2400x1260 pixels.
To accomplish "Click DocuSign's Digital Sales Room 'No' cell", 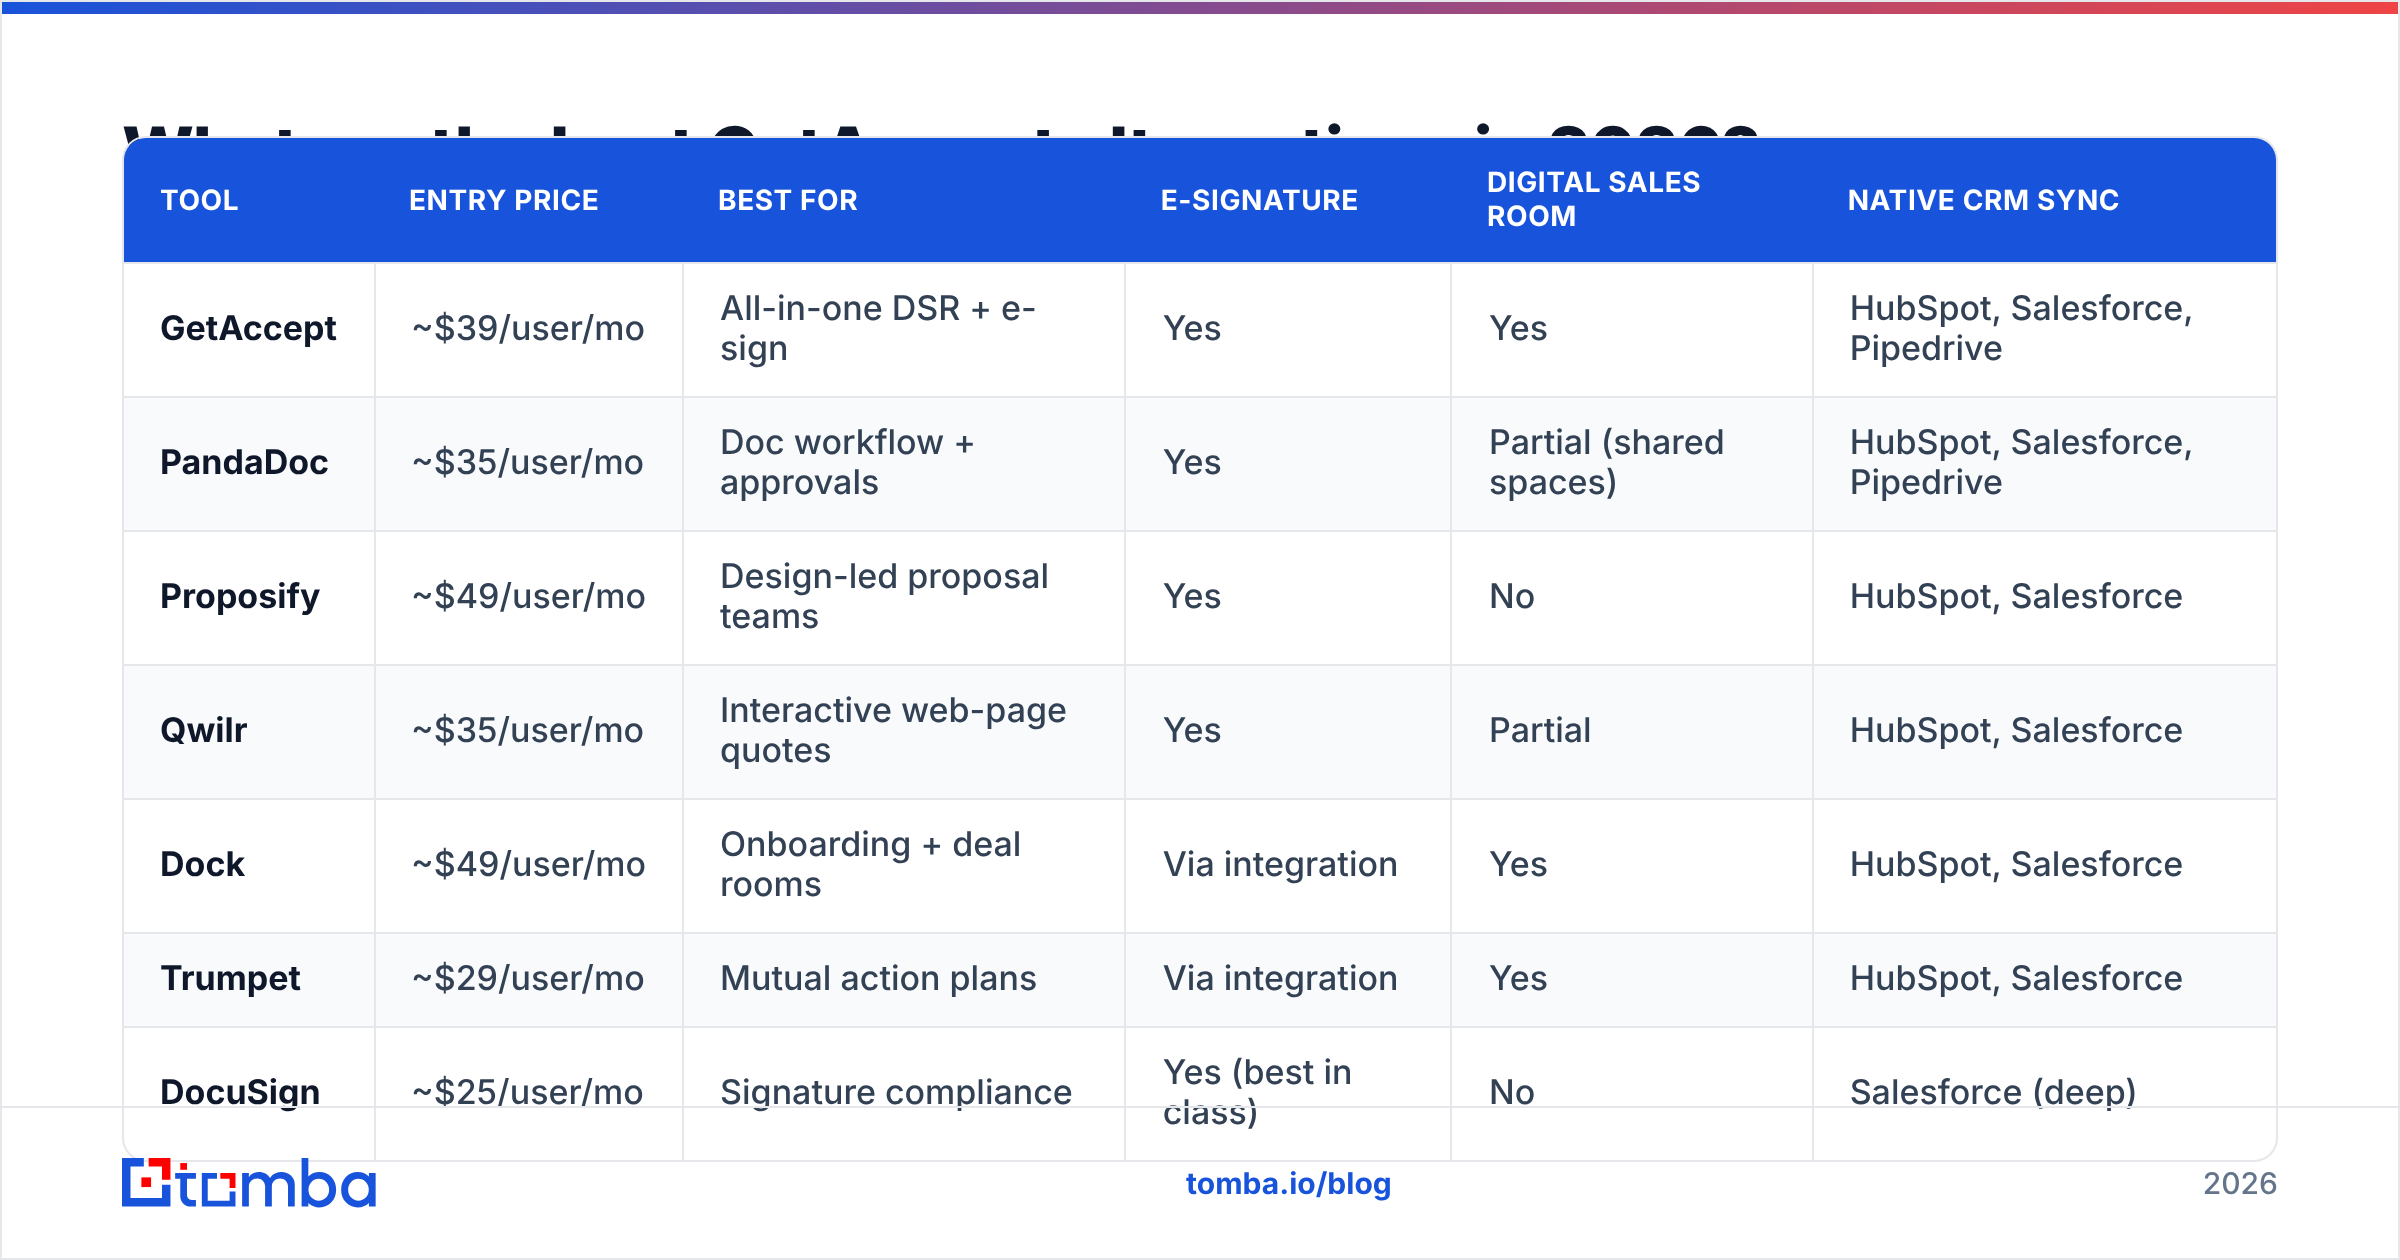I will point(1632,1093).
